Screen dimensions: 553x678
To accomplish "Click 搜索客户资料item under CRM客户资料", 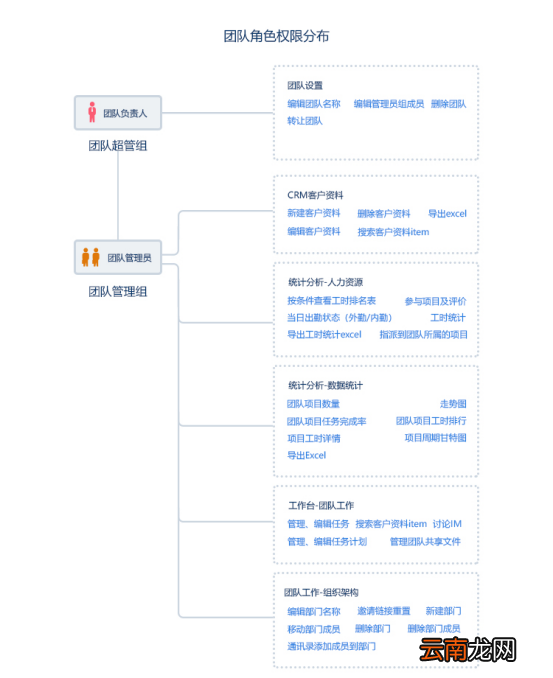I will [x=393, y=232].
